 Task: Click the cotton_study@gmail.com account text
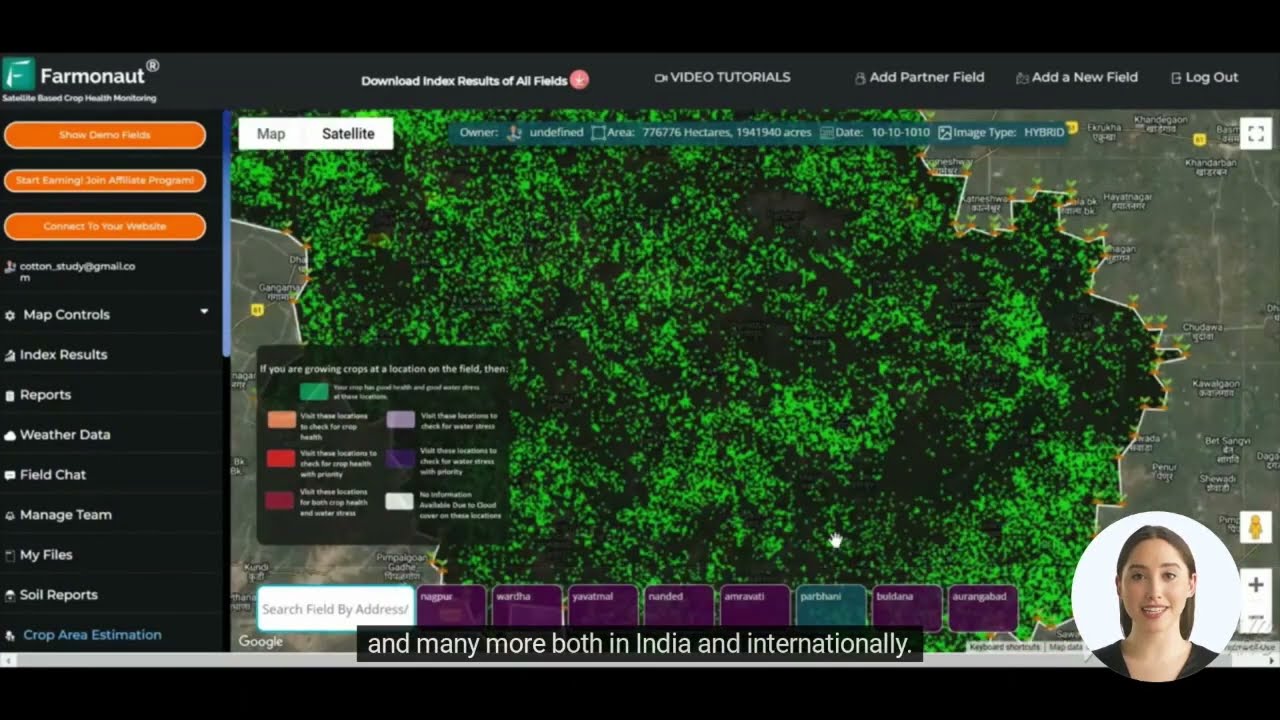coord(77,271)
